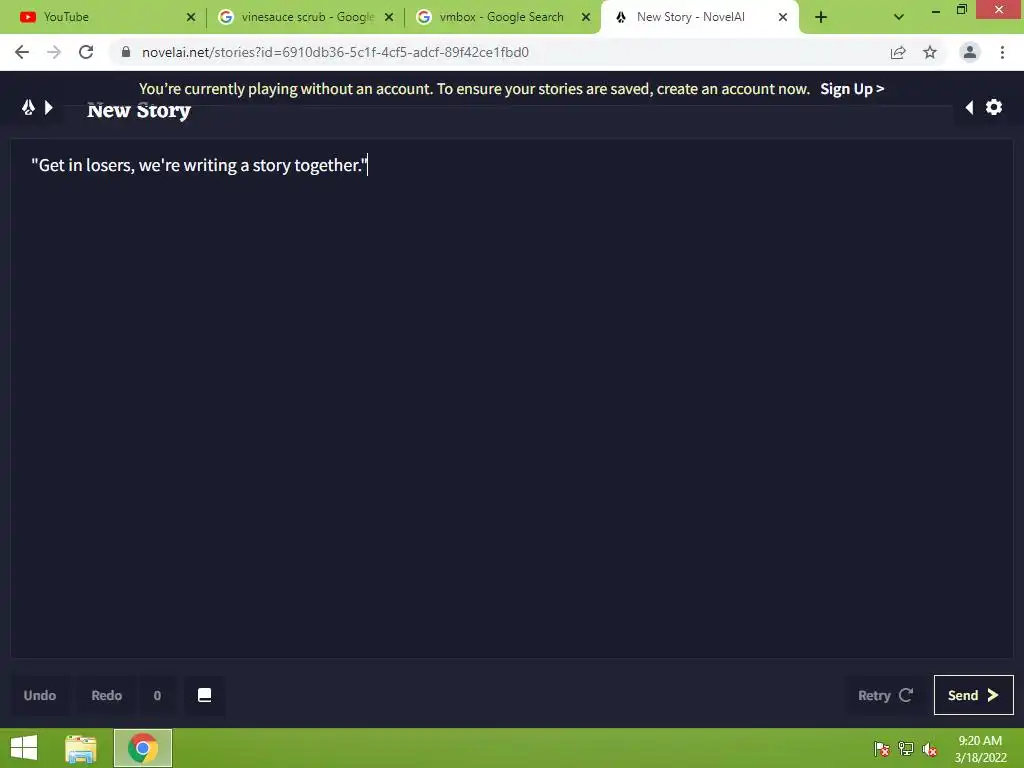Click the Chrome taskbar icon
Viewport: 1024px width, 768px height.
click(143, 748)
